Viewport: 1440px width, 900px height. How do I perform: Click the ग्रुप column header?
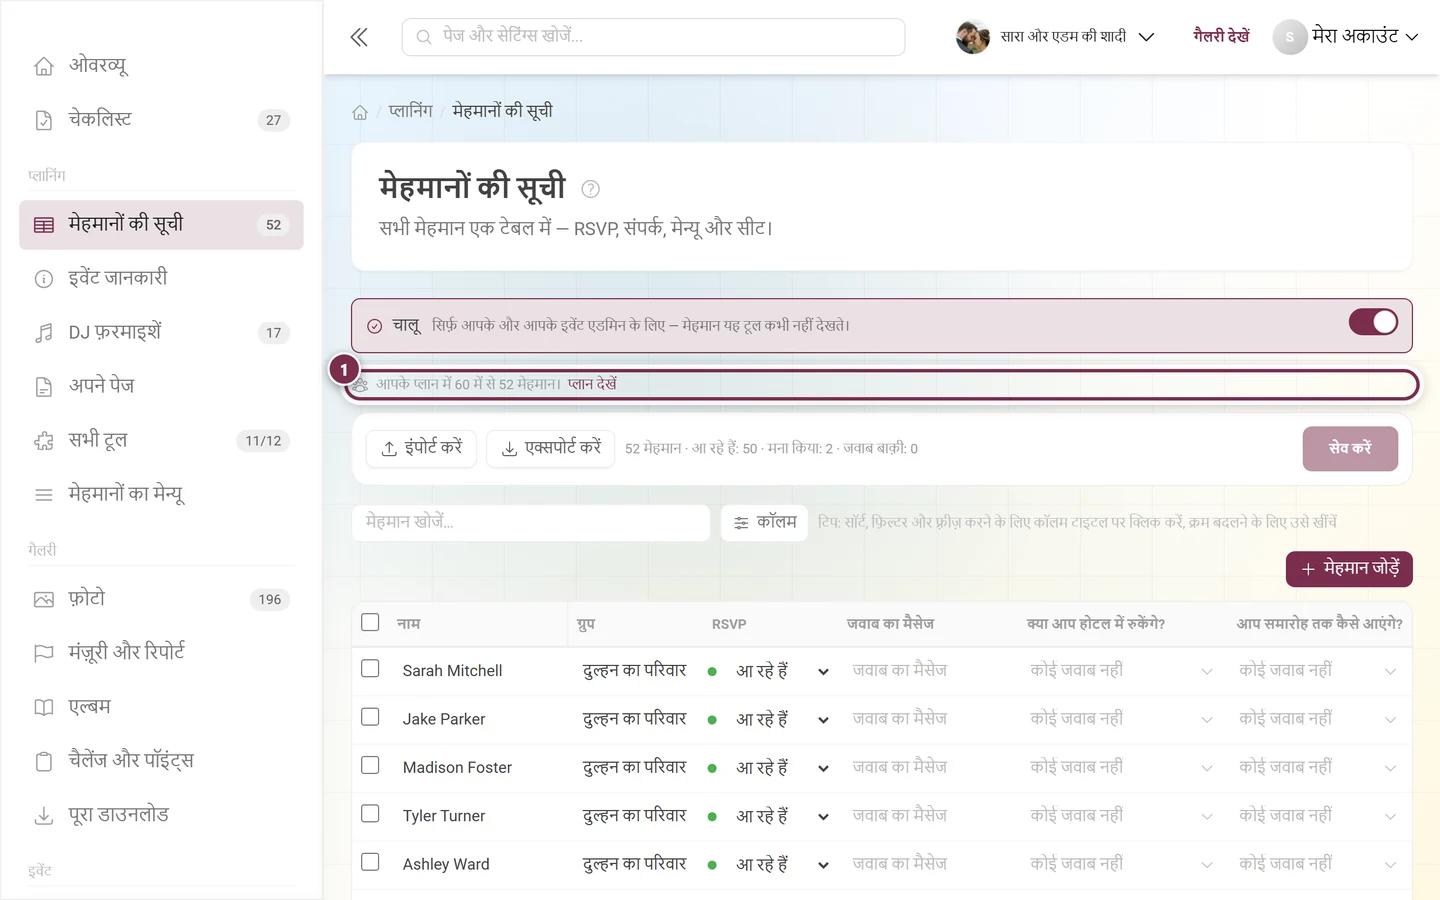[586, 624]
